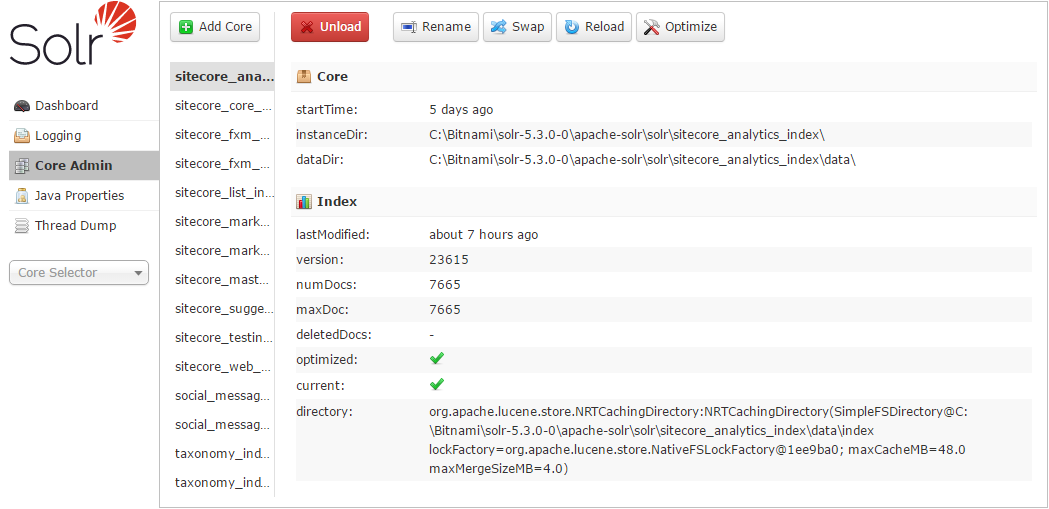The image size is (1049, 509).
Task: Click the Core Admin icon in sidebar
Action: tap(22, 166)
